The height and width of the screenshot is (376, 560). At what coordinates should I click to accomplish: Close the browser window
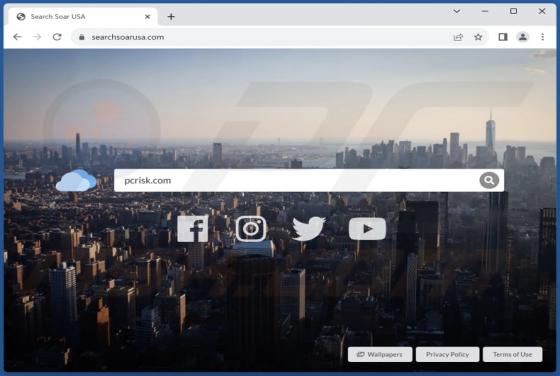pyautogui.click(x=542, y=11)
